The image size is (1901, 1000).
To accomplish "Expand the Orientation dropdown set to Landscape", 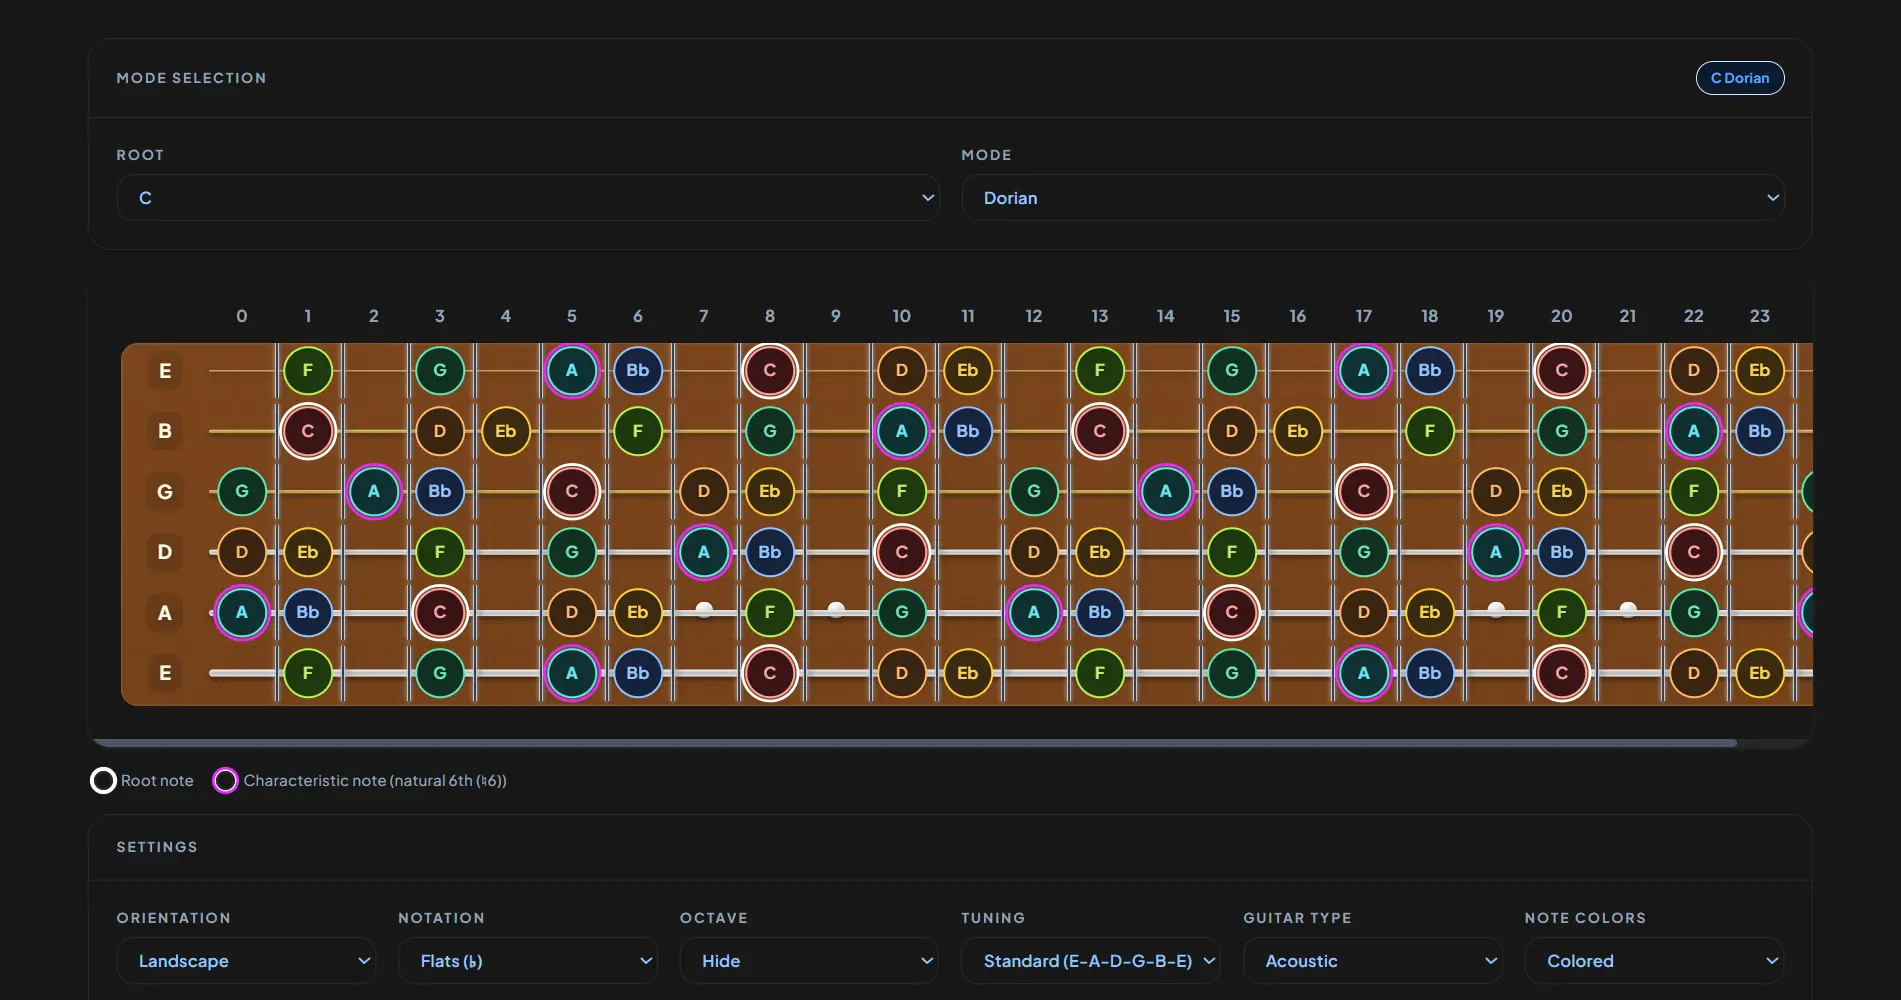I will (x=246, y=961).
